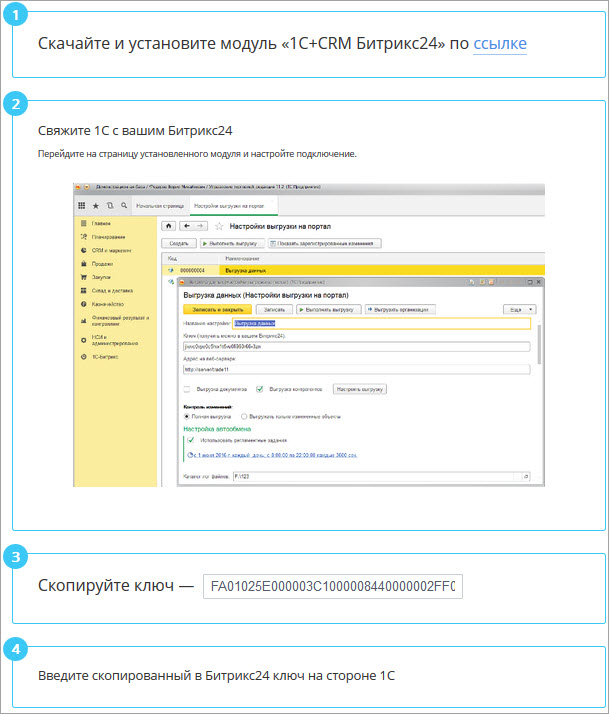
Task: Click the Название настройки input field
Action: click(382, 323)
